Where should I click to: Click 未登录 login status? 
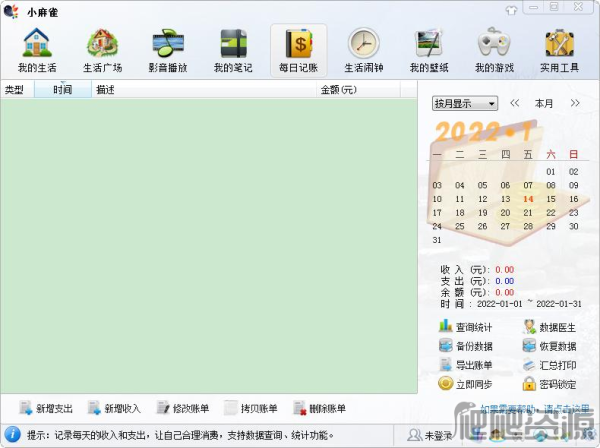[x=429, y=435]
